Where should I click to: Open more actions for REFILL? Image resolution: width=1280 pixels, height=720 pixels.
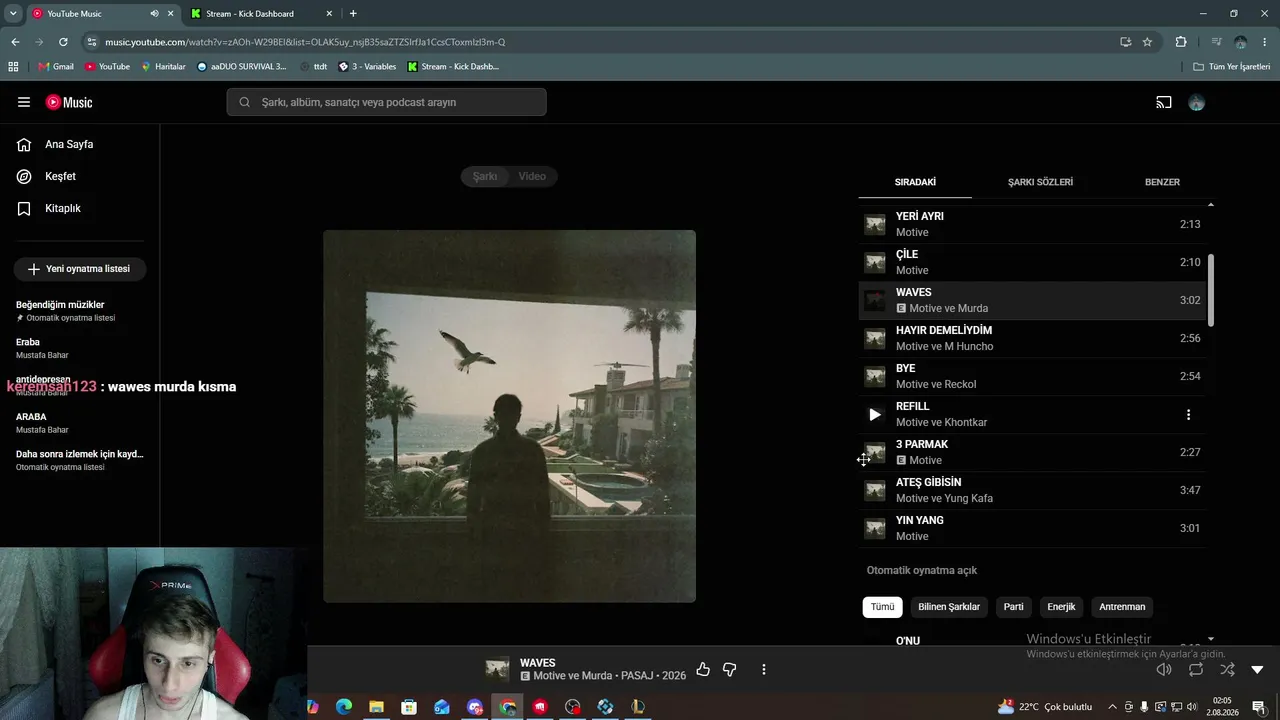(x=1188, y=414)
